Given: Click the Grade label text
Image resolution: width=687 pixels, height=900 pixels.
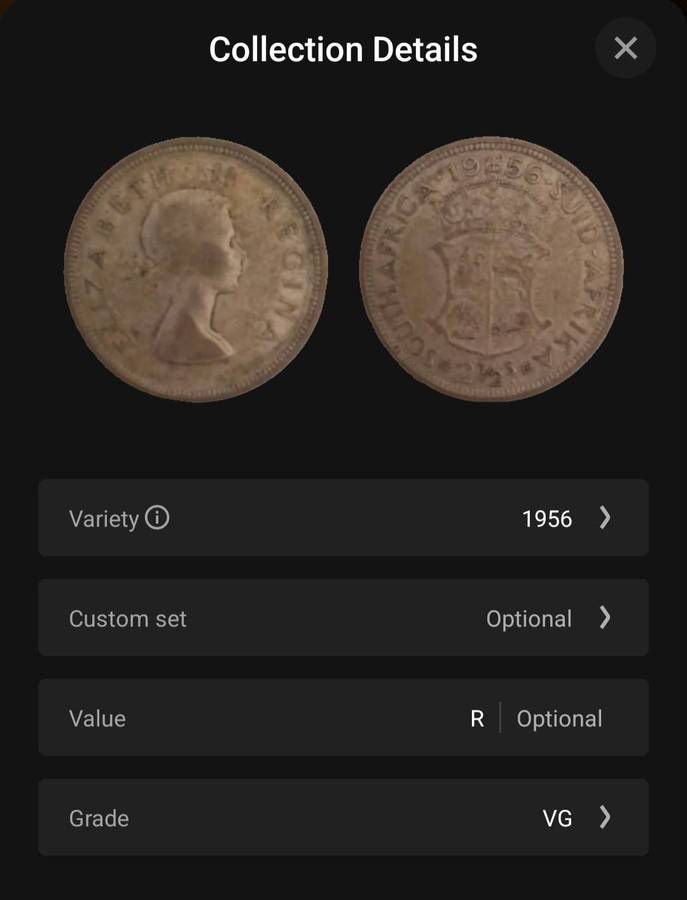Looking at the screenshot, I should tap(99, 819).
